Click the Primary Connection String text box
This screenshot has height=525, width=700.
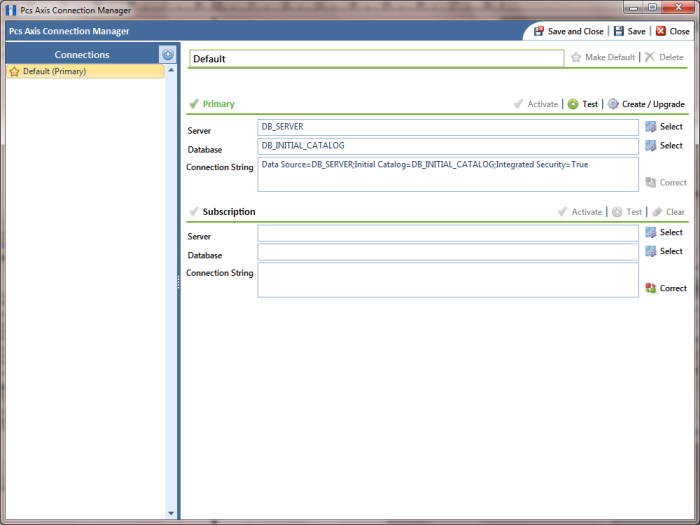[x=448, y=174]
